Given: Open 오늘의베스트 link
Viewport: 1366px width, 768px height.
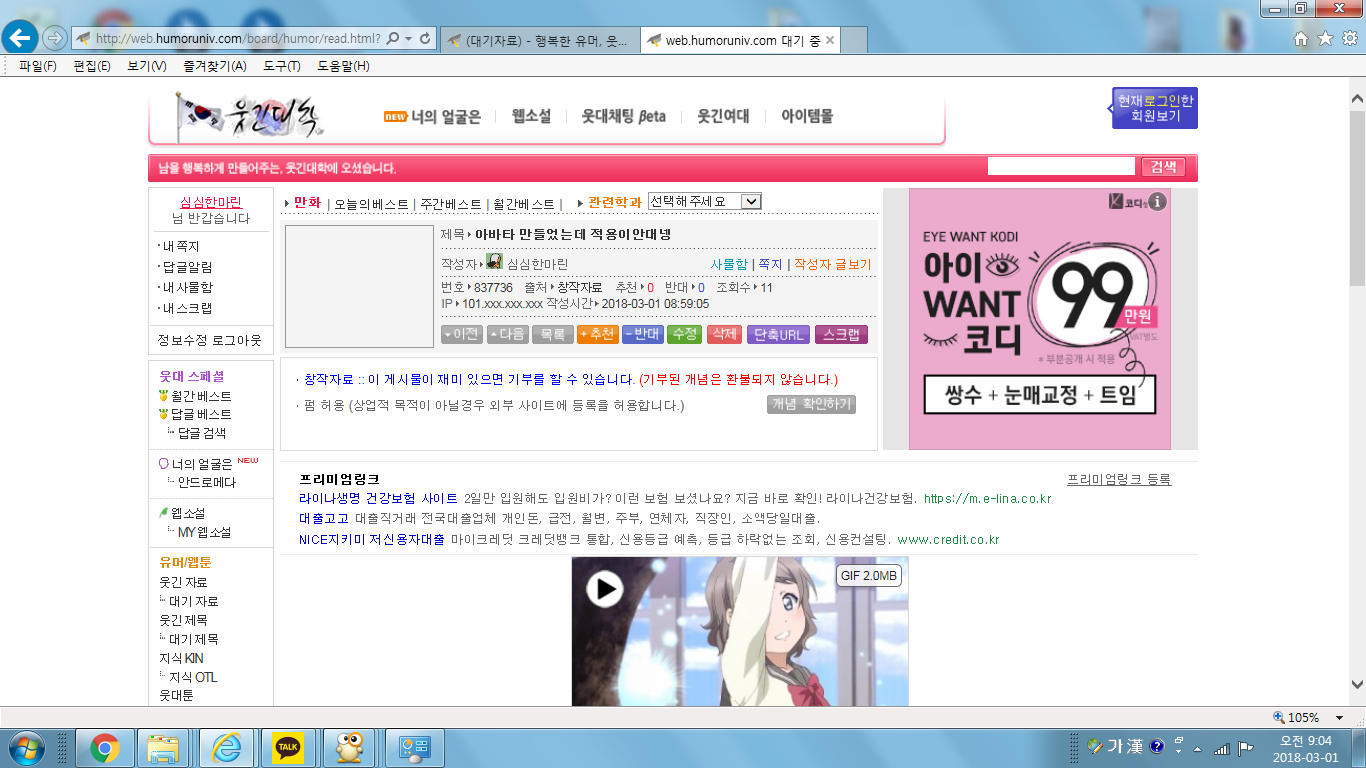Looking at the screenshot, I should tap(371, 203).
